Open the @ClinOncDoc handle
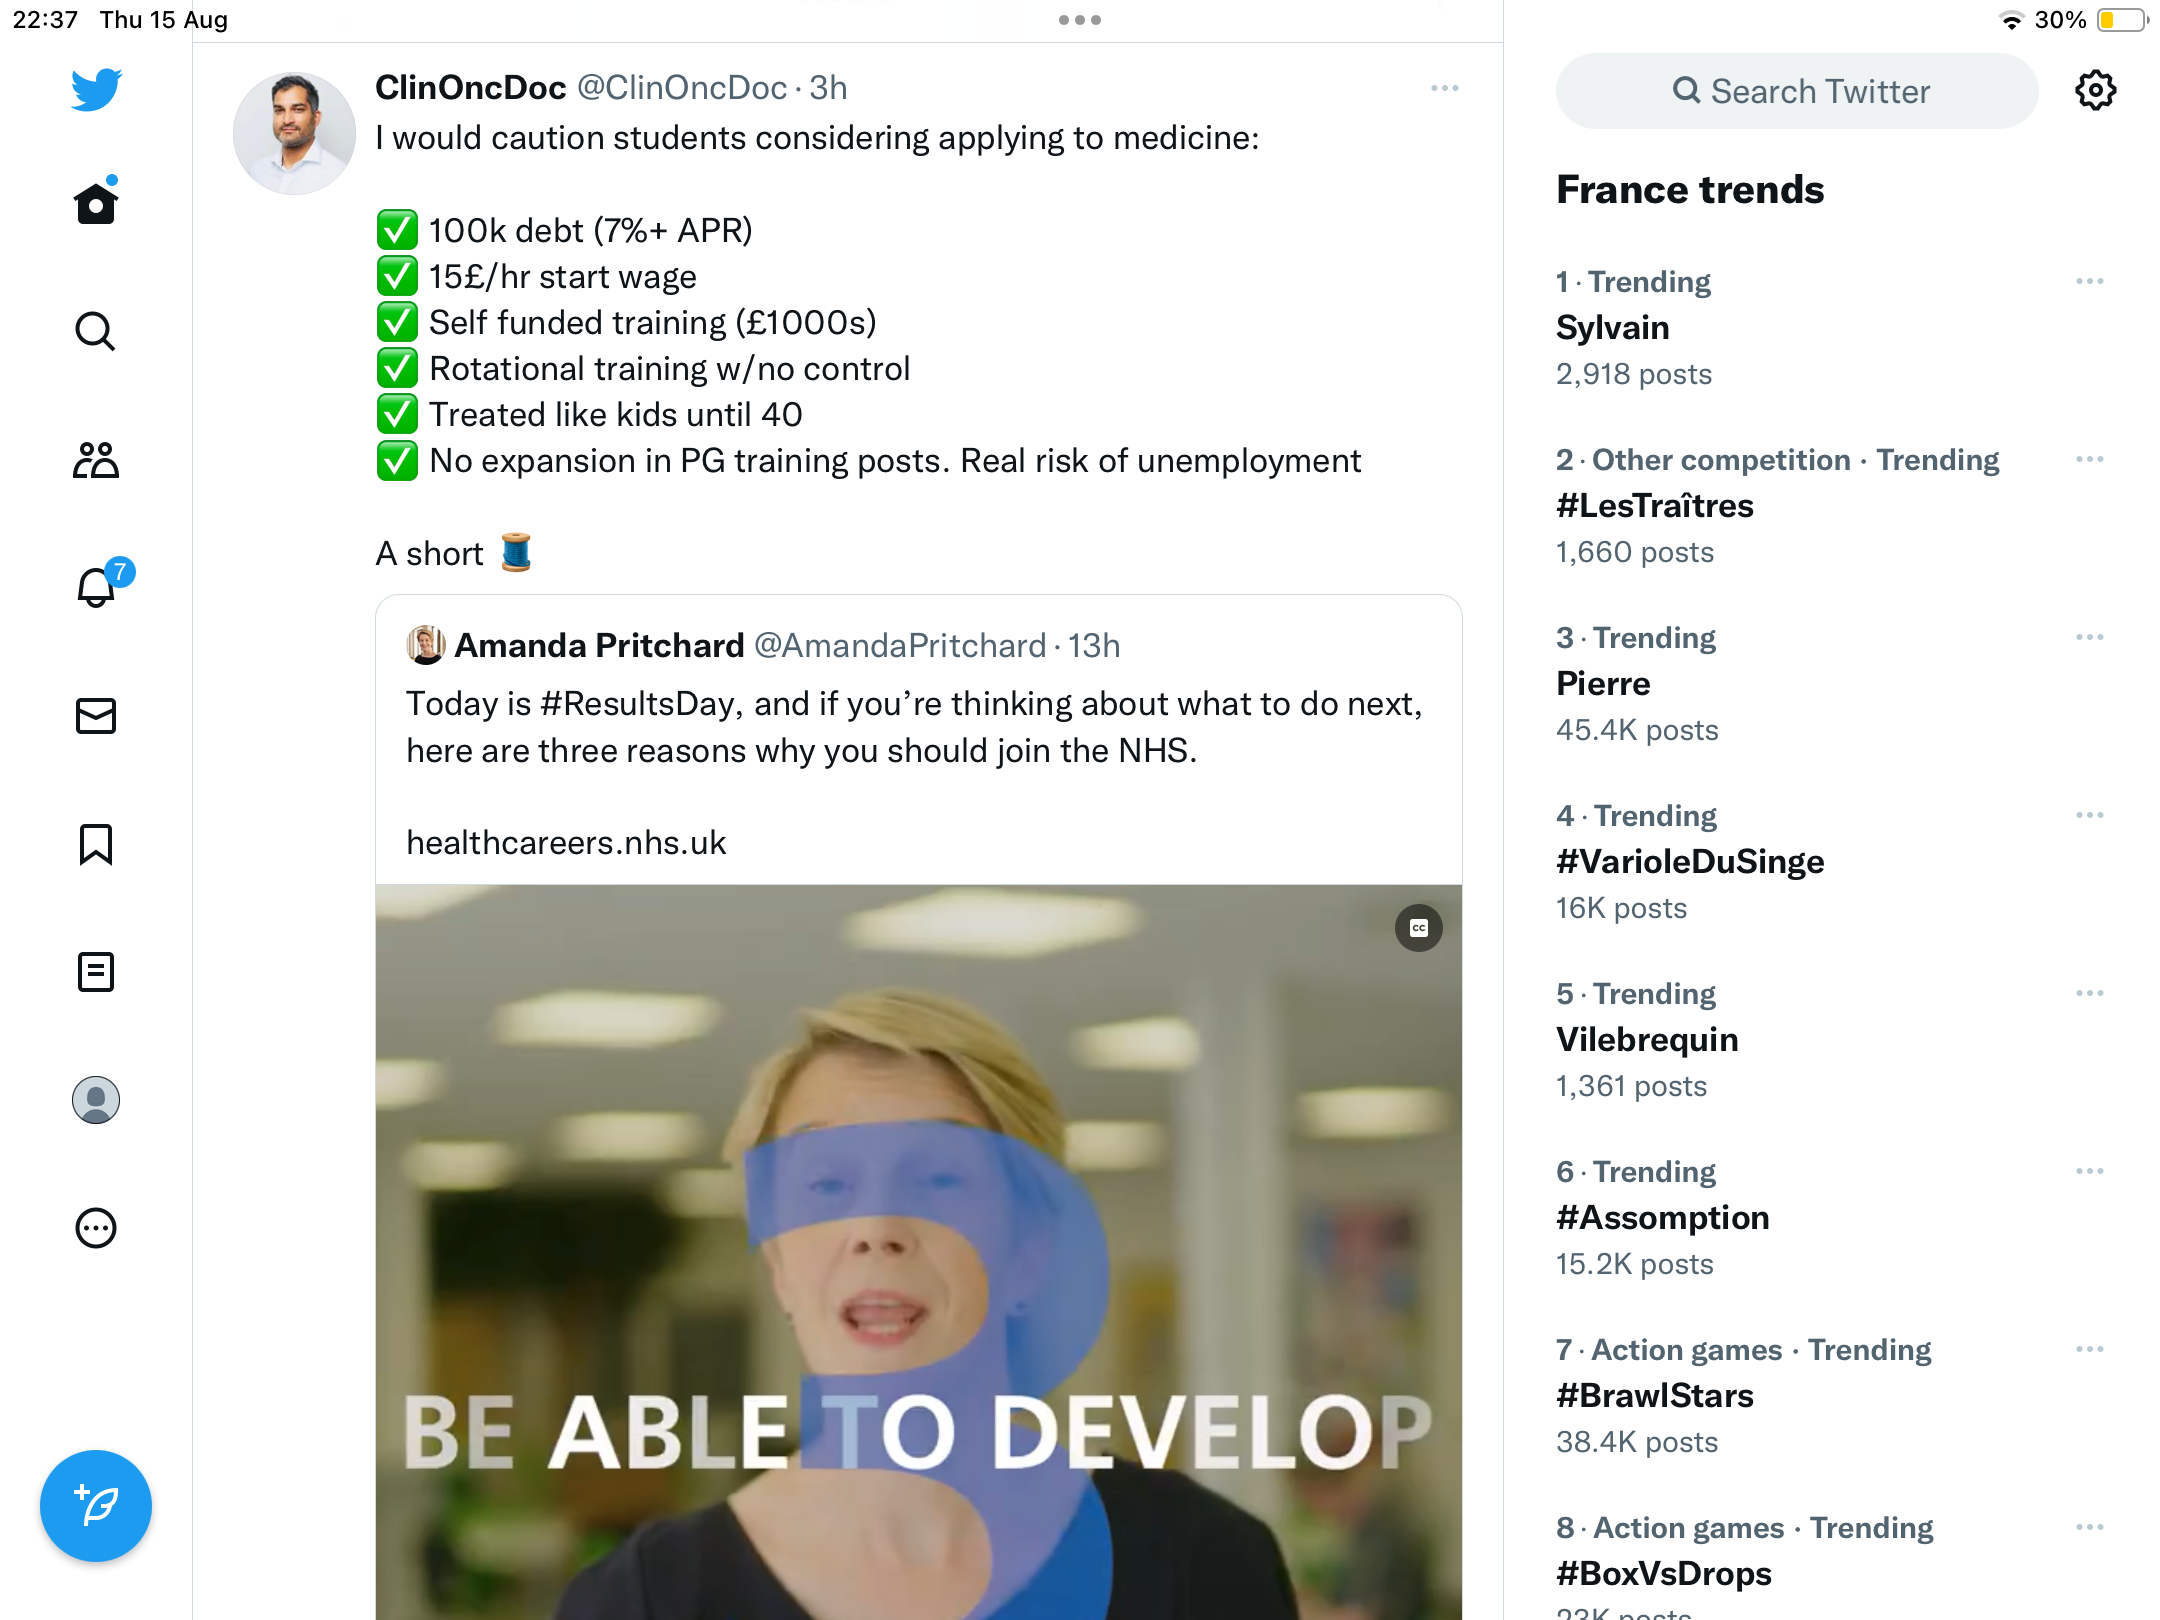Screen dimensions: 2160x1620 pos(682,88)
